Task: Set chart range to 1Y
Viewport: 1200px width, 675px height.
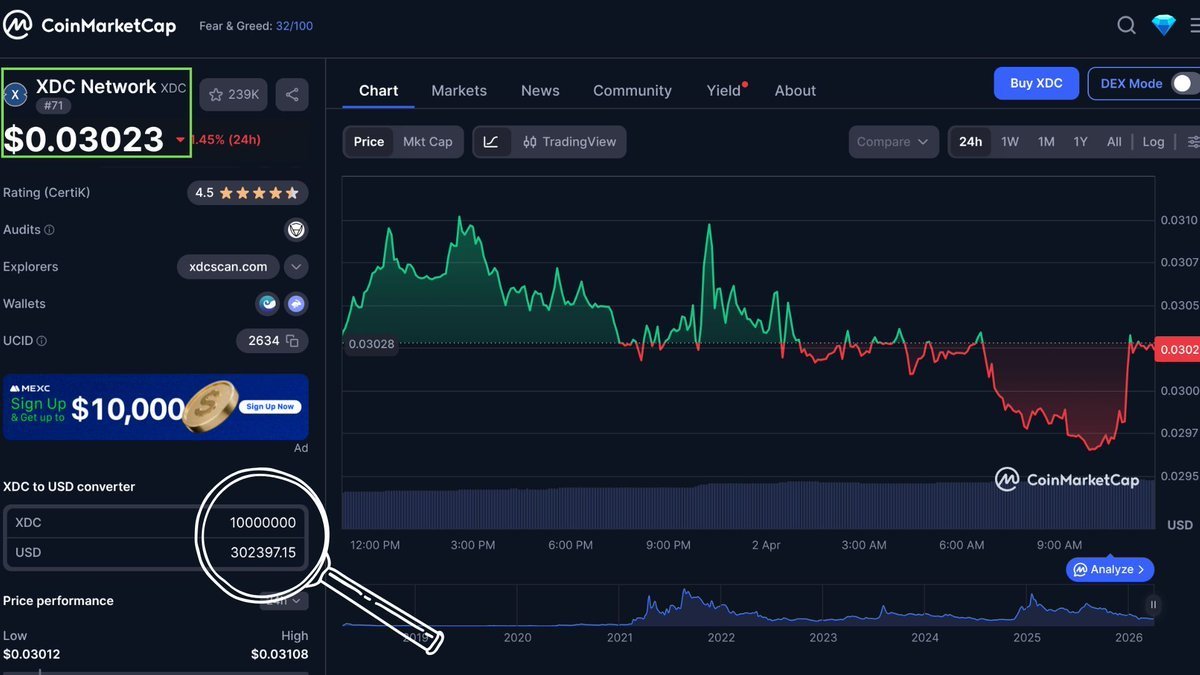Action: [x=1080, y=142]
